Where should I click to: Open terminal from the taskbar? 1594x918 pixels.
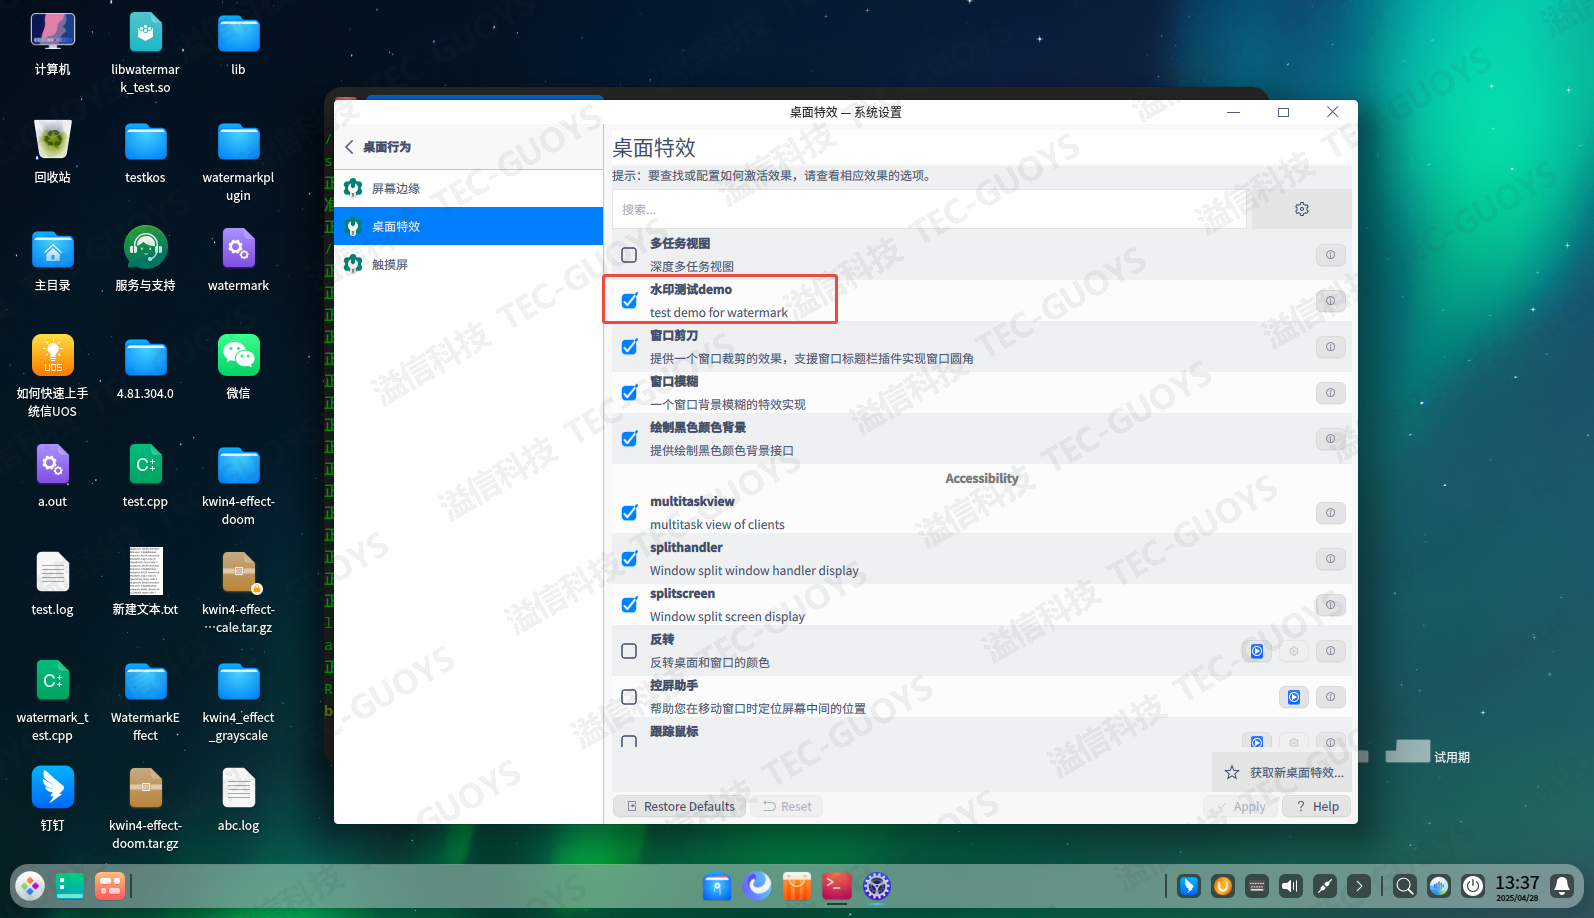837,886
